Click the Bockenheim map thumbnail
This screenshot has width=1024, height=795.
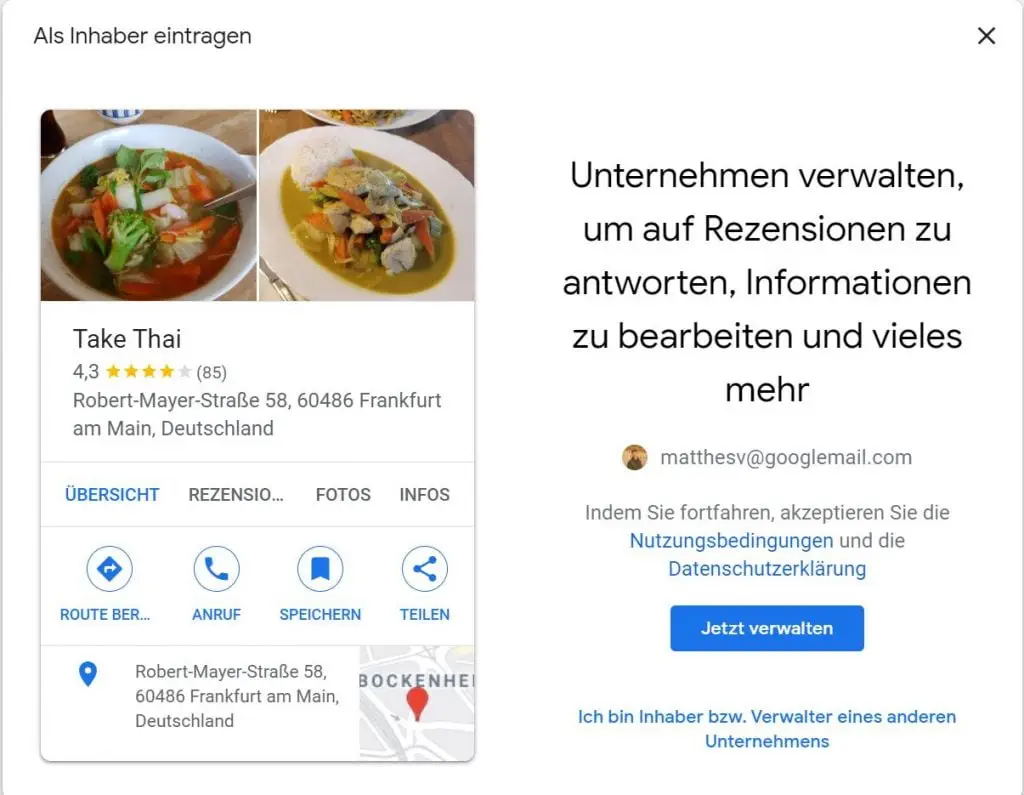(417, 703)
